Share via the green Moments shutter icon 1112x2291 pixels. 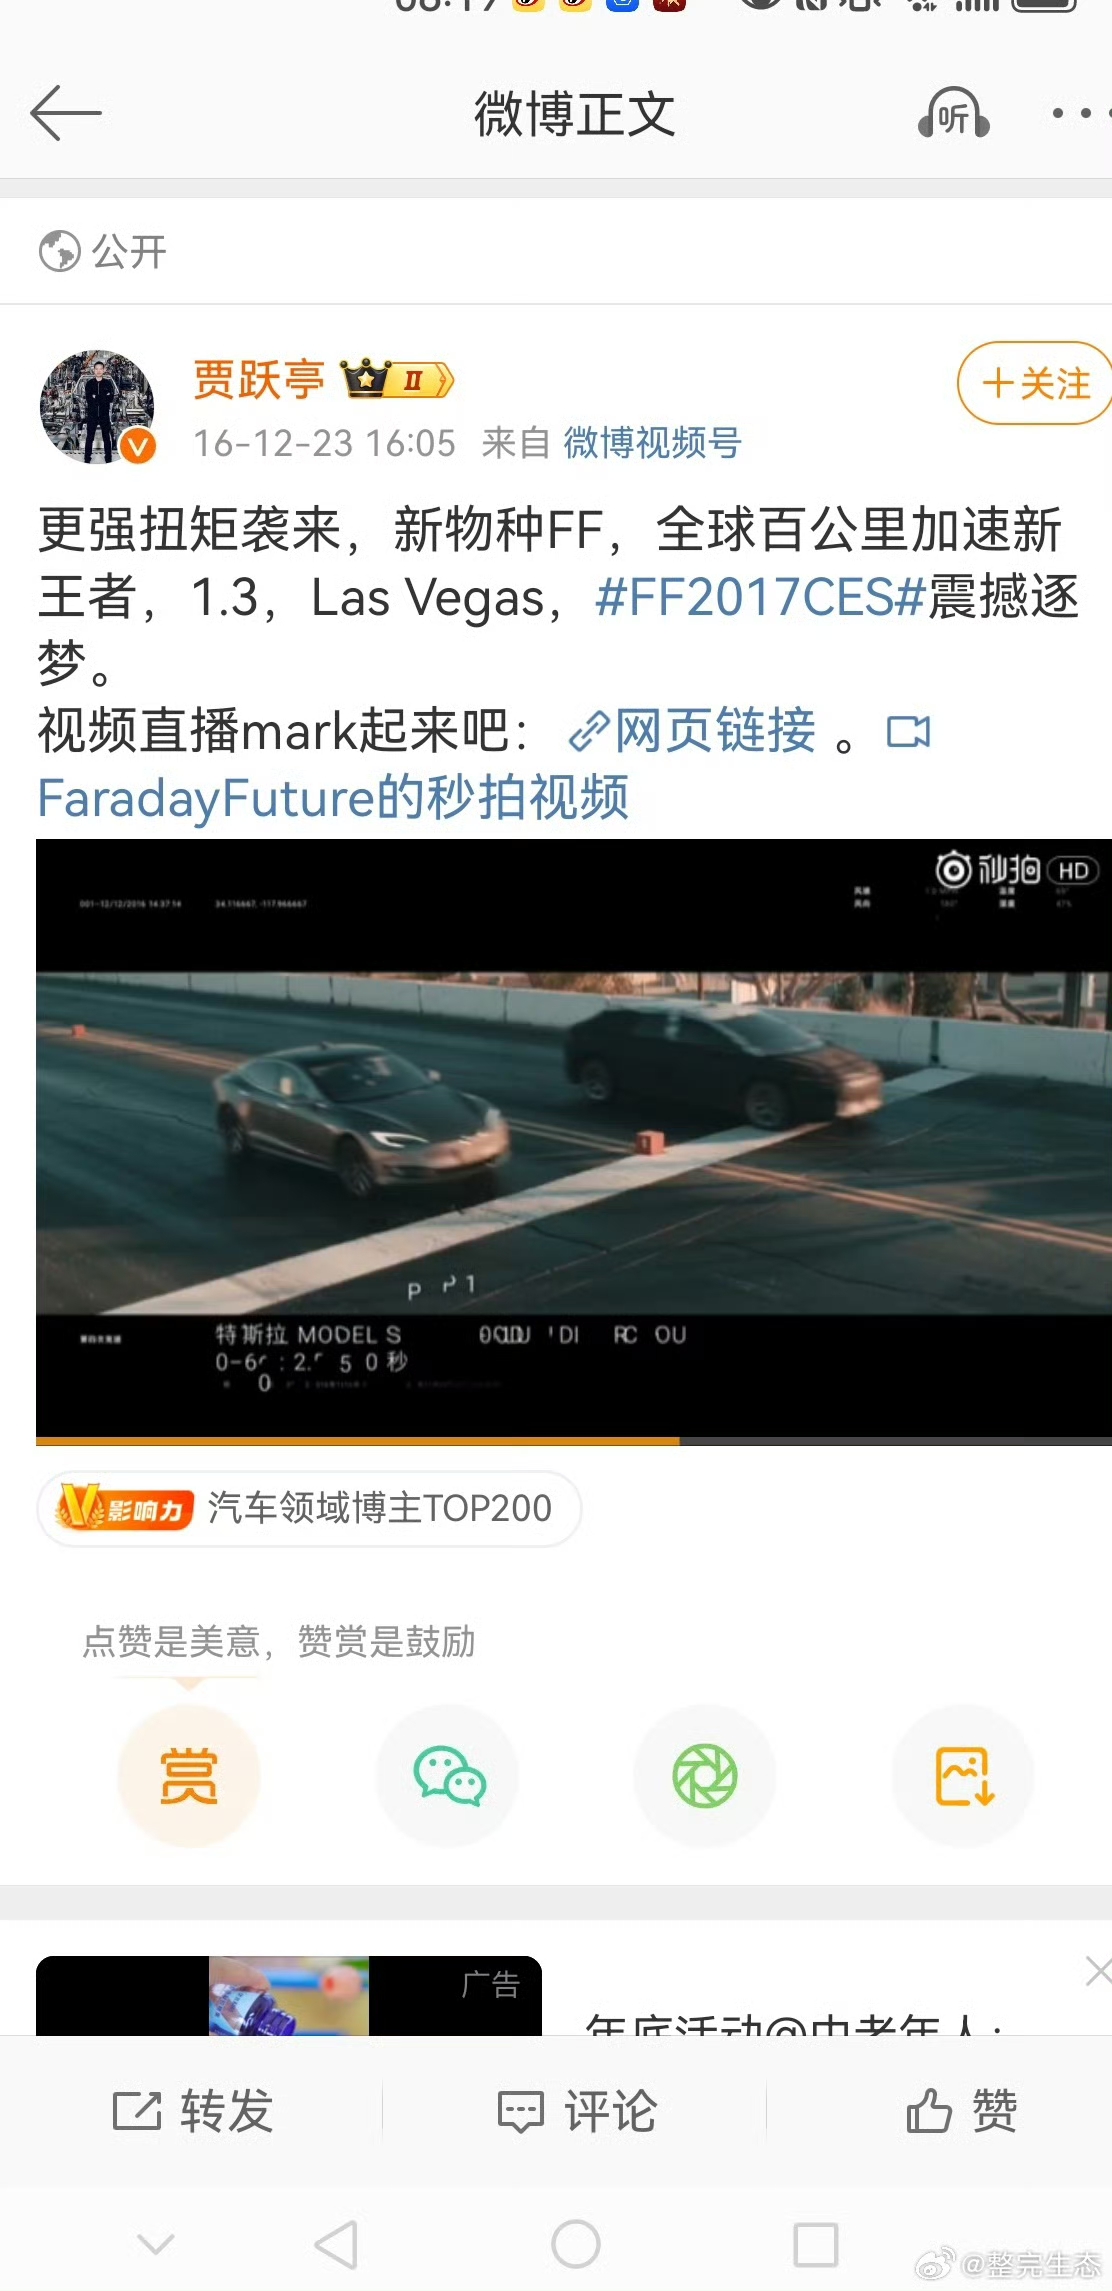[705, 1776]
